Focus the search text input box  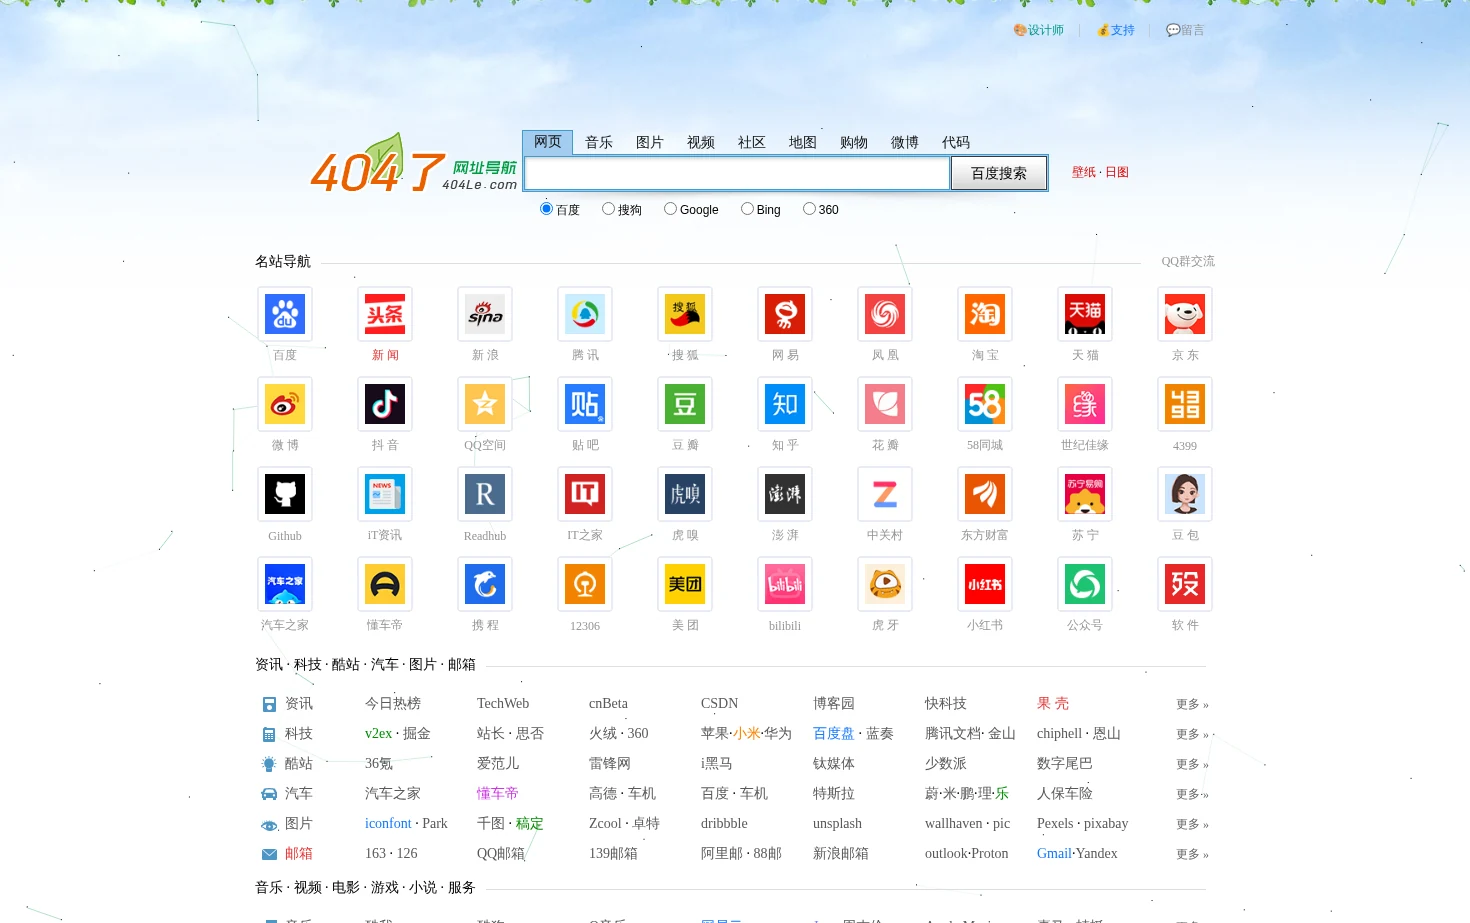(x=737, y=174)
